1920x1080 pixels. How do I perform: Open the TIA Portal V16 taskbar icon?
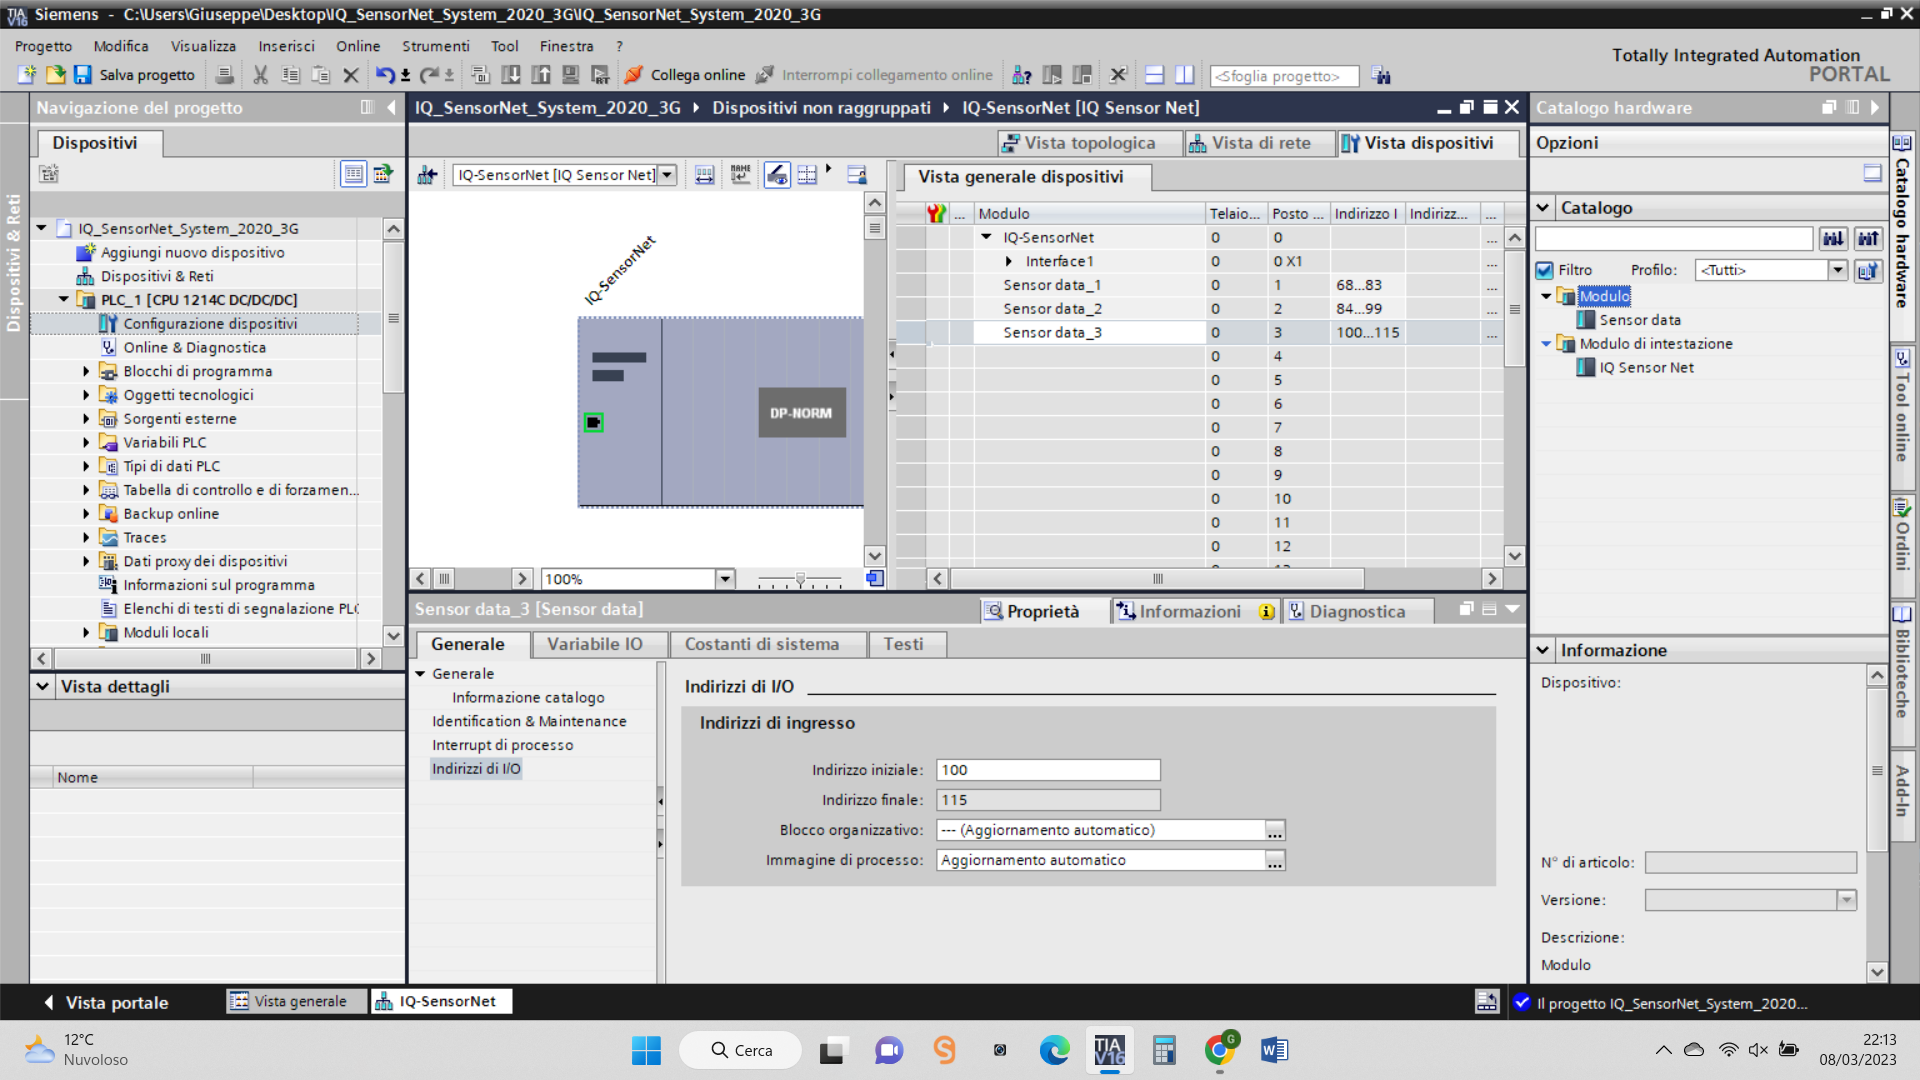click(x=1109, y=1050)
